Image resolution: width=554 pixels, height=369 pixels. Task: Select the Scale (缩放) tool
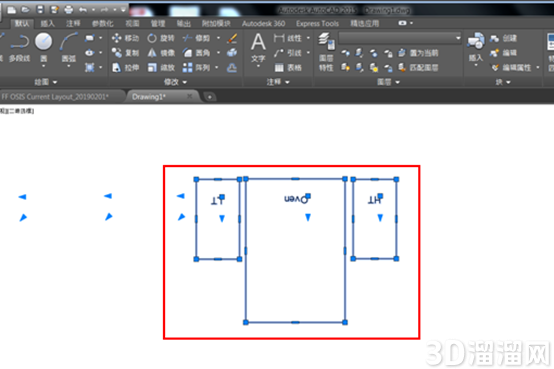[161, 67]
